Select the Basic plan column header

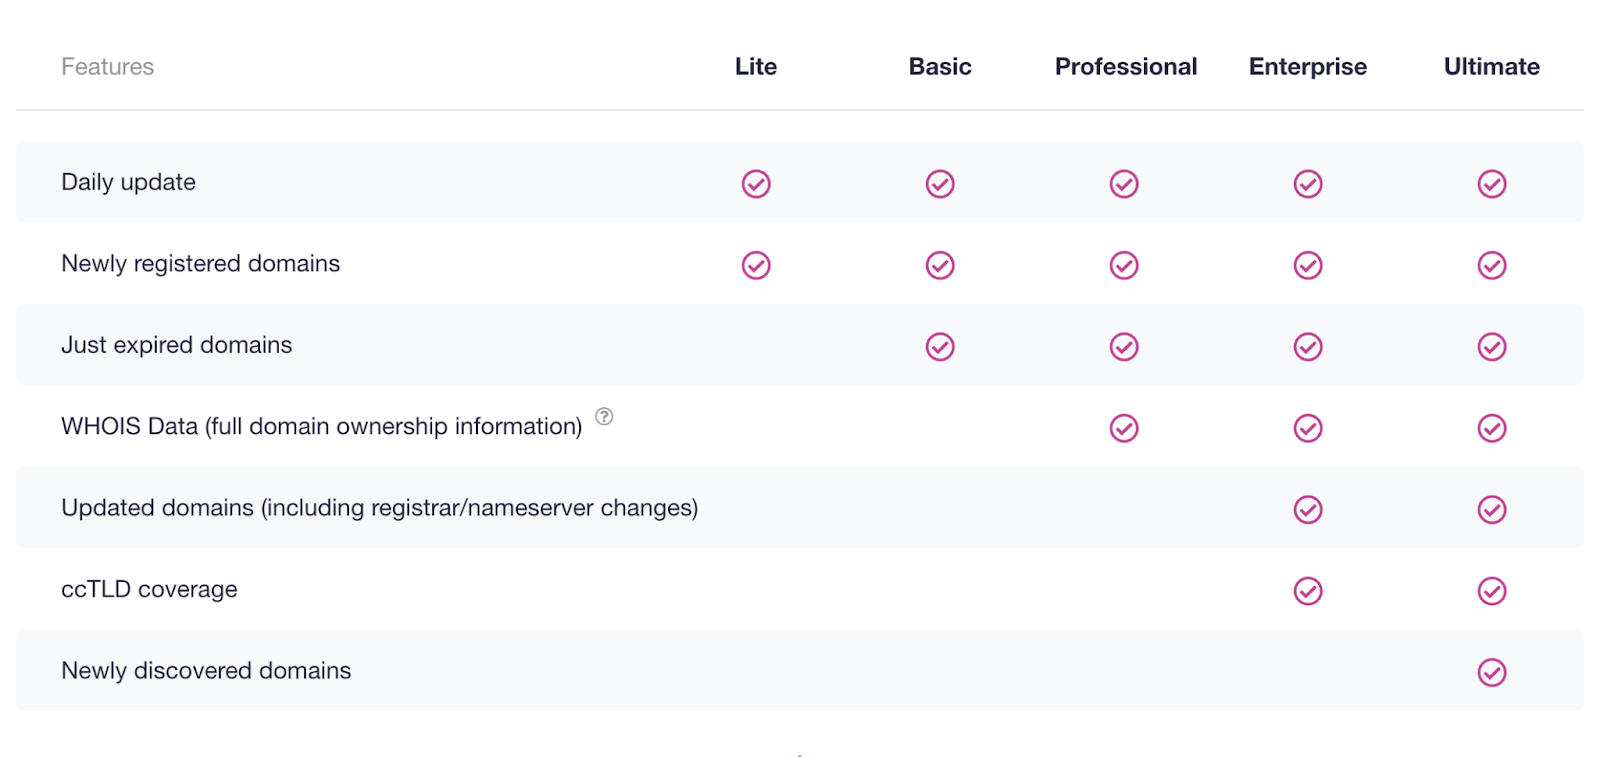(x=940, y=67)
